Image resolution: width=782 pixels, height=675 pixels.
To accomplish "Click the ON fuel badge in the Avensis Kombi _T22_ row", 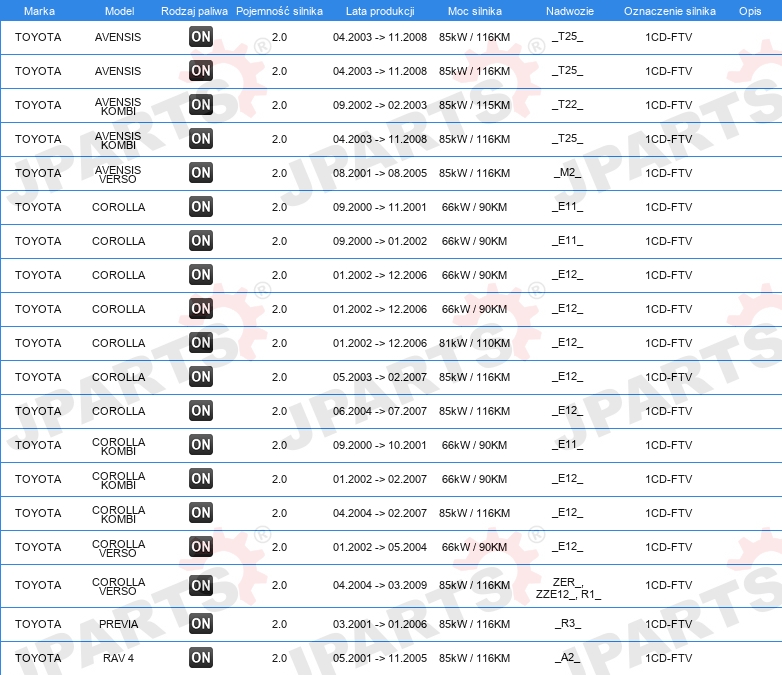I will [201, 105].
